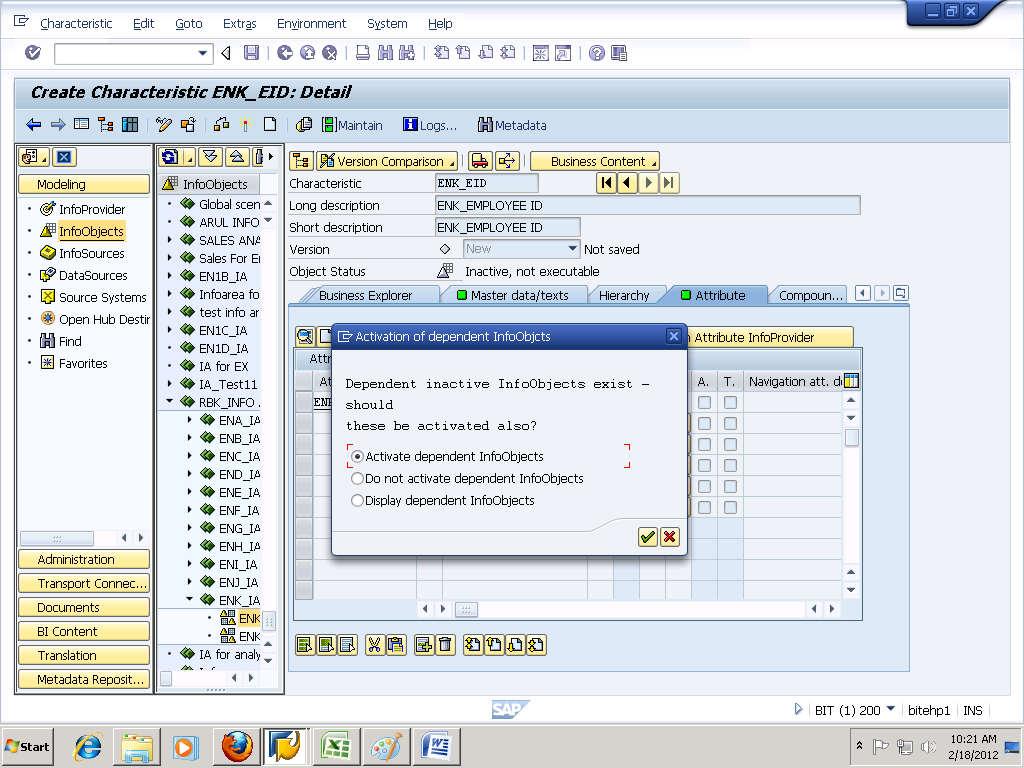Select Display dependent InfoObjects option
1024x768 pixels.
357,501
